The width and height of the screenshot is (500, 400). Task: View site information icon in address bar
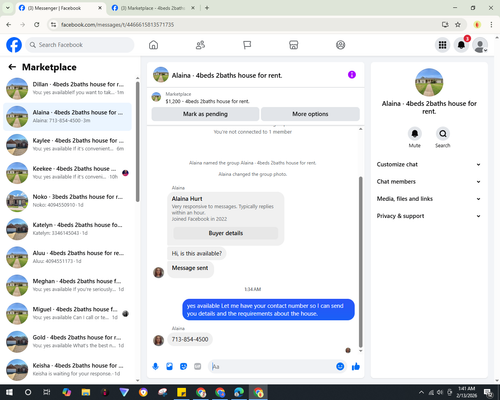tap(54, 25)
